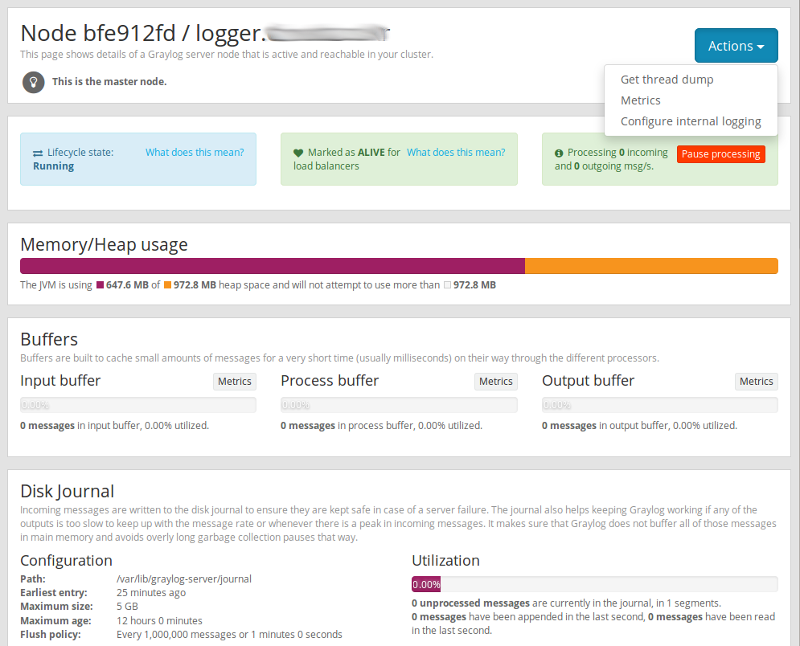Image resolution: width=800 pixels, height=646 pixels.
Task: Select Configure internal logging option
Action: [x=690, y=121]
